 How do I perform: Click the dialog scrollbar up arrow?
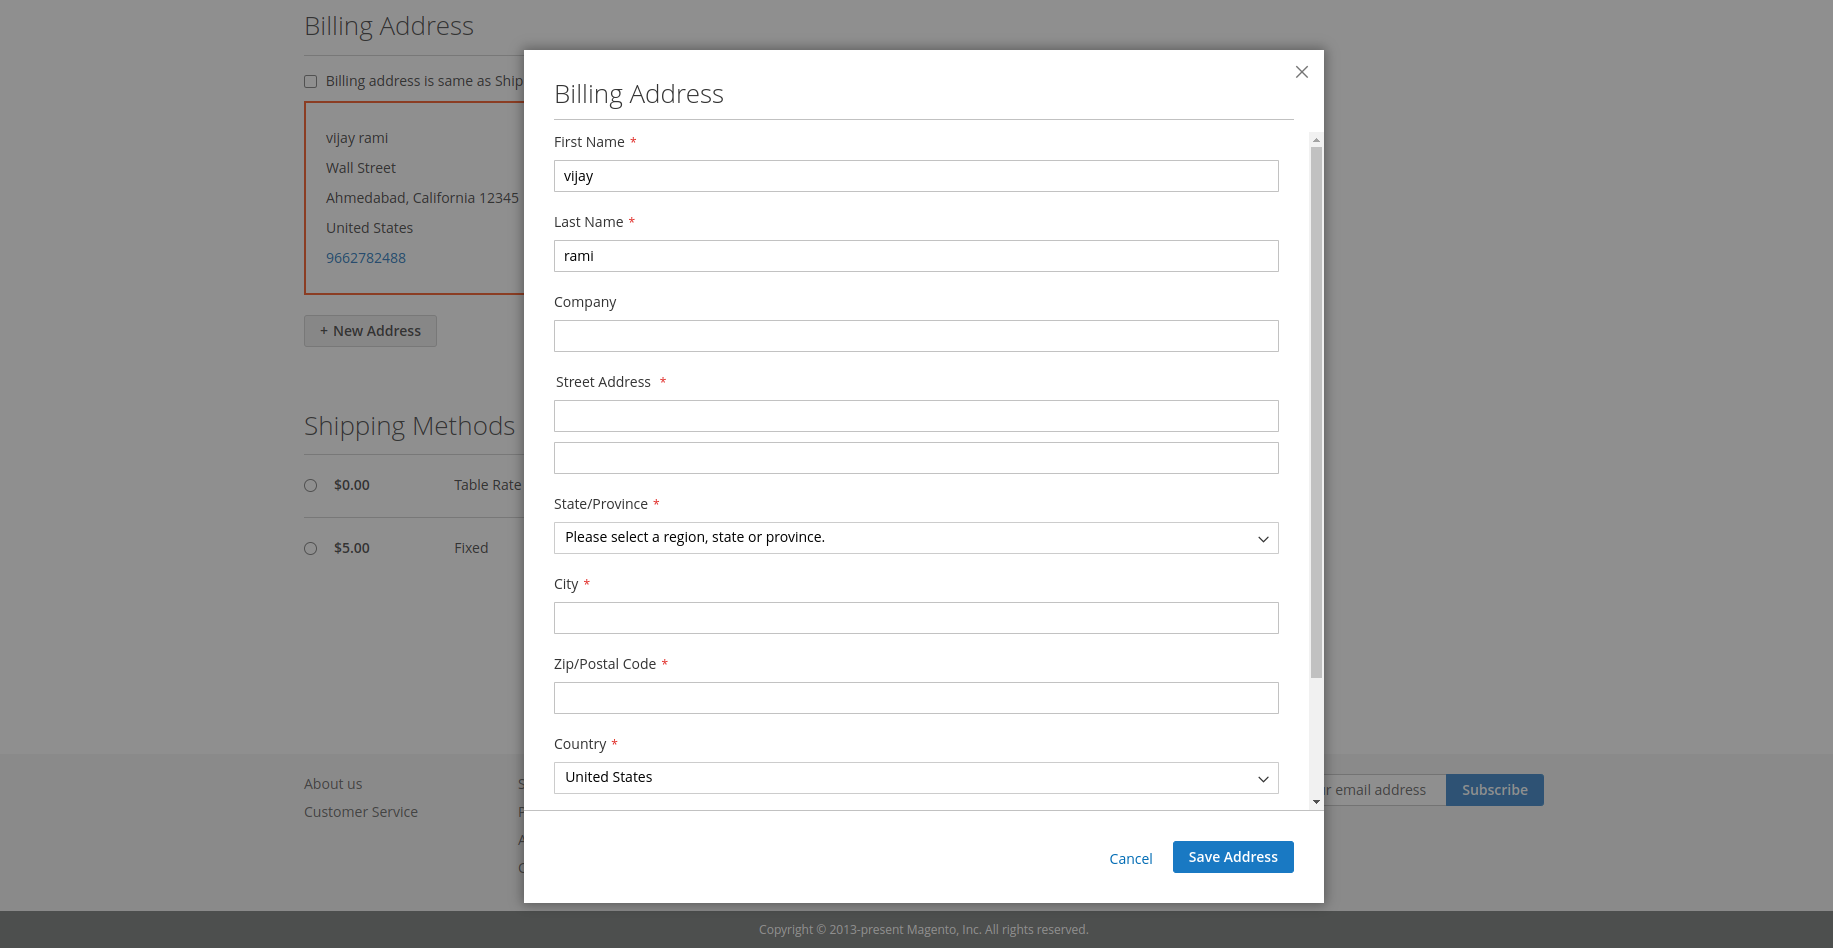click(x=1316, y=140)
